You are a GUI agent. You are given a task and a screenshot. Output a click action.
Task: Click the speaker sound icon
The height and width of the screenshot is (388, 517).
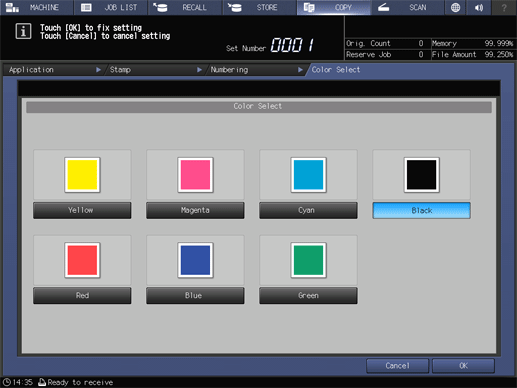coord(479,7)
